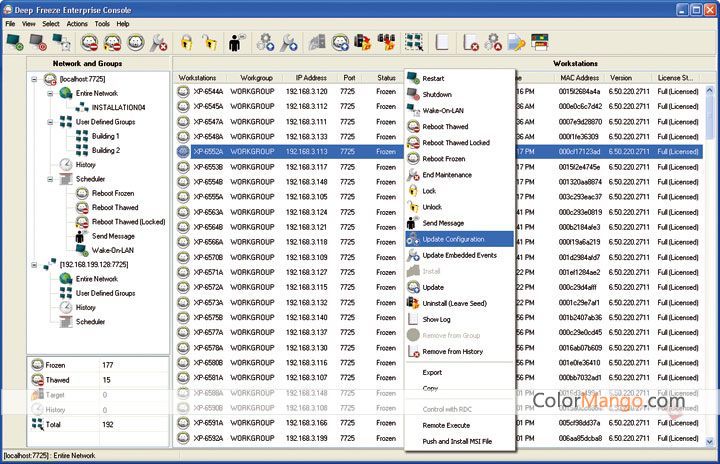Image resolution: width=720 pixels, height=464 pixels.
Task: Click the blank page Show Log toolbar icon
Action: pos(442,43)
